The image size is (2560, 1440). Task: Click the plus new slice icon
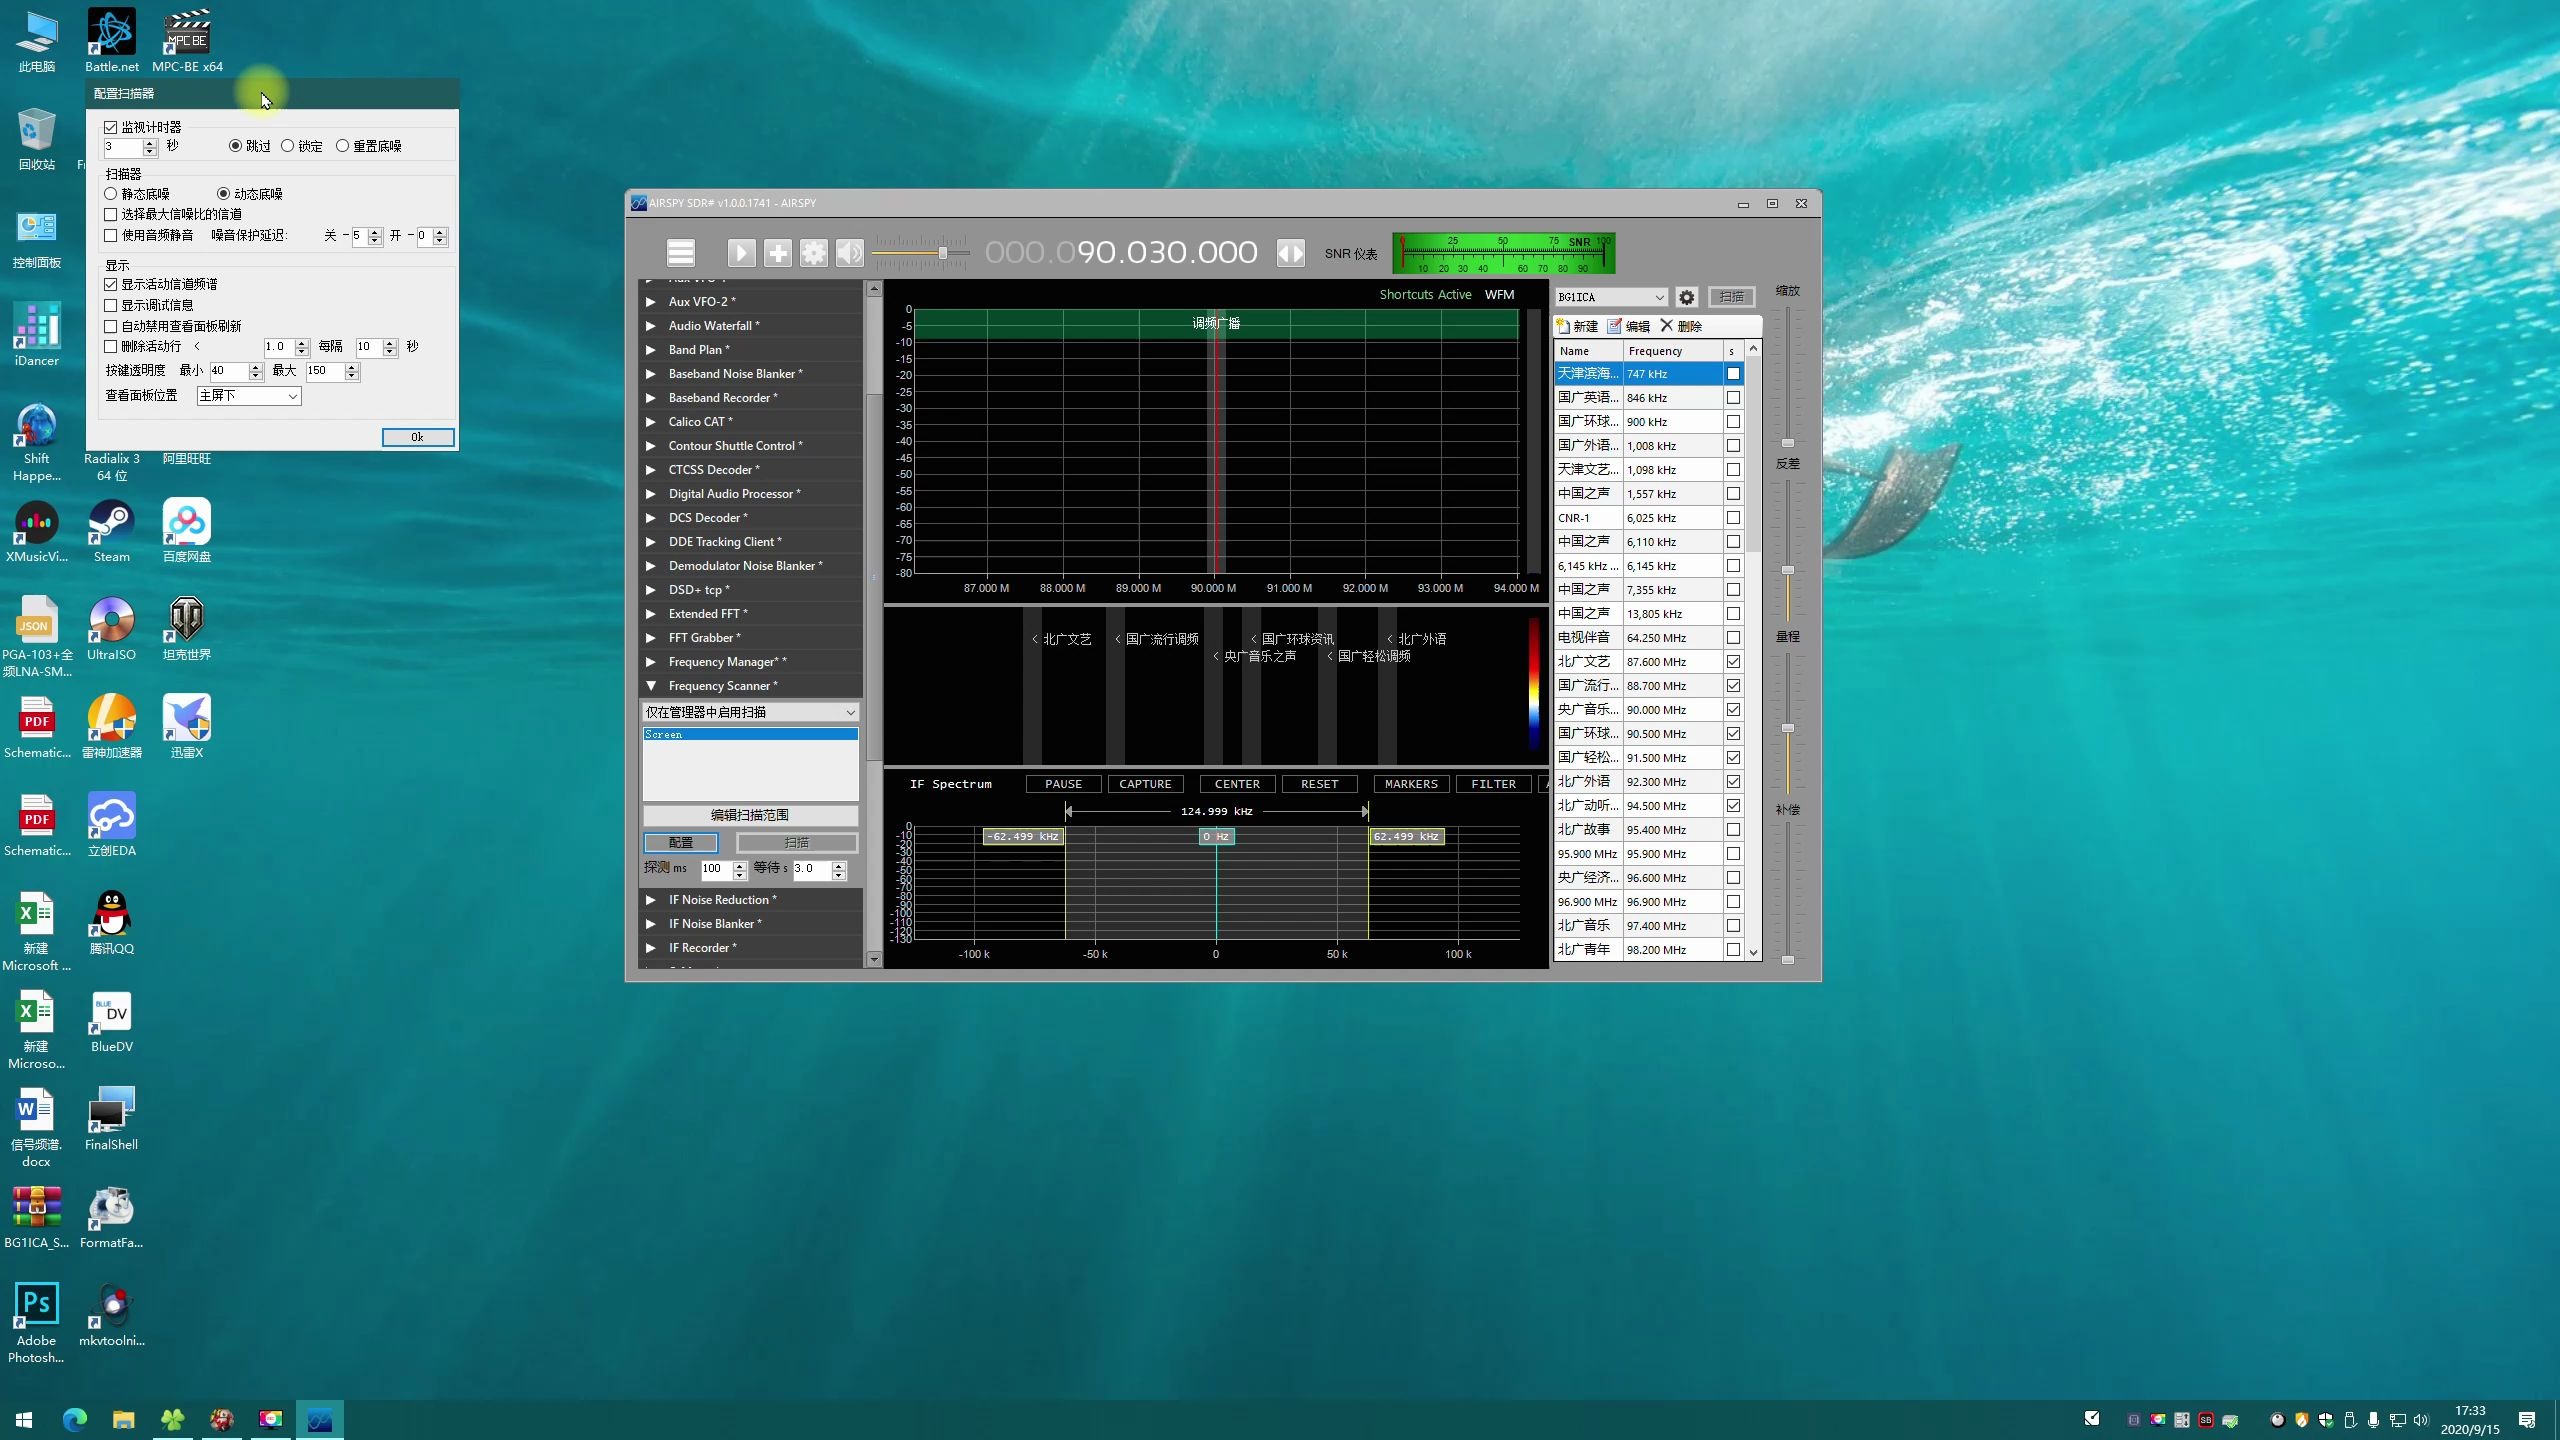click(778, 253)
